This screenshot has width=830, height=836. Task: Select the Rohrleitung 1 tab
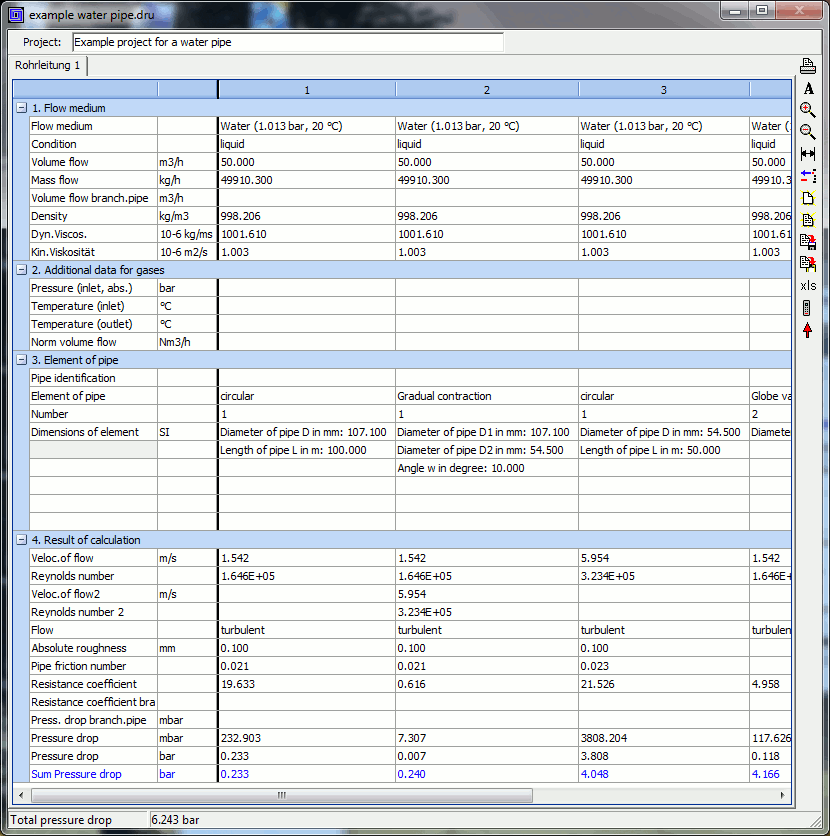[47, 66]
